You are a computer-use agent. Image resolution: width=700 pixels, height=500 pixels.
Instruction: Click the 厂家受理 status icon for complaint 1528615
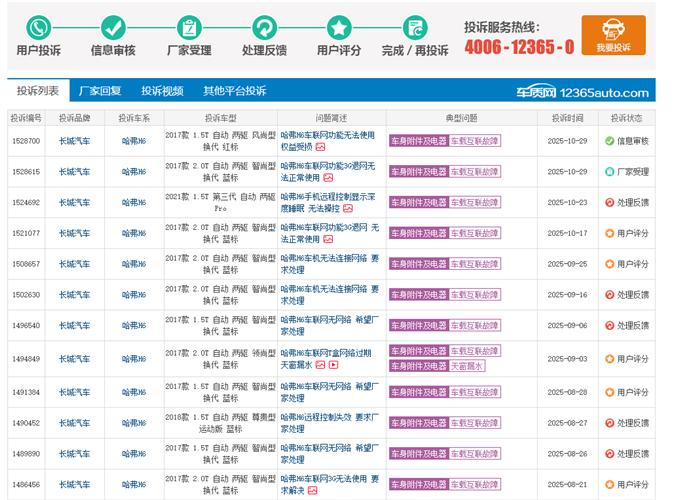click(609, 172)
